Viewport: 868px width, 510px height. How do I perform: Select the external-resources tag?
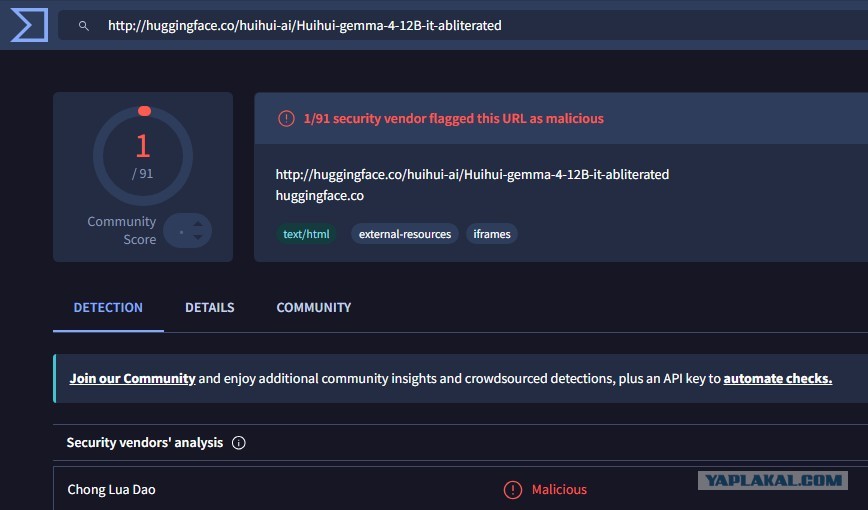[x=405, y=234]
